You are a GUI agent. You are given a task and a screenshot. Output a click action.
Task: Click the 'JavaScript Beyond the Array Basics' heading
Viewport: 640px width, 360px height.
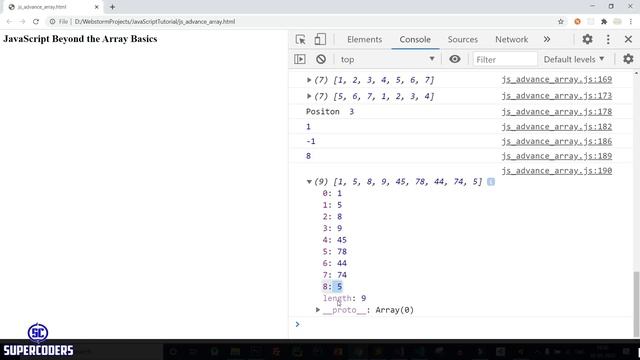pos(80,39)
